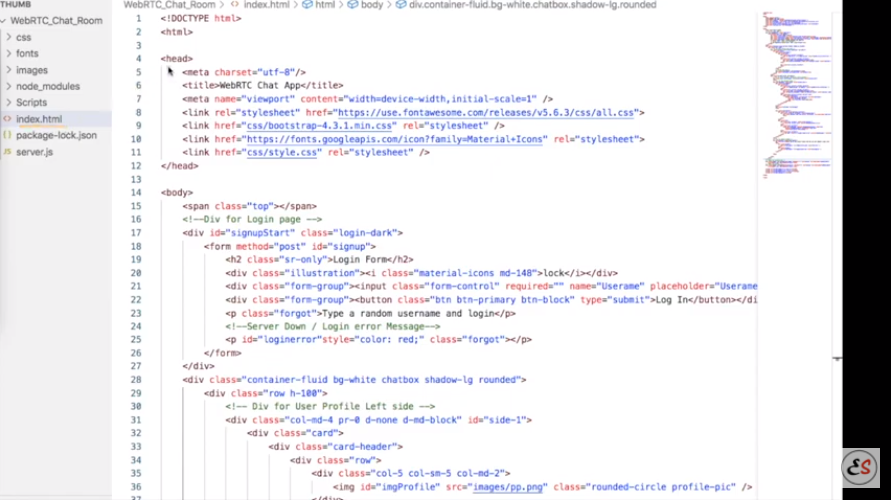891x500 pixels.
Task: Click the html element icon in the breadcrumb
Action: (308, 5)
